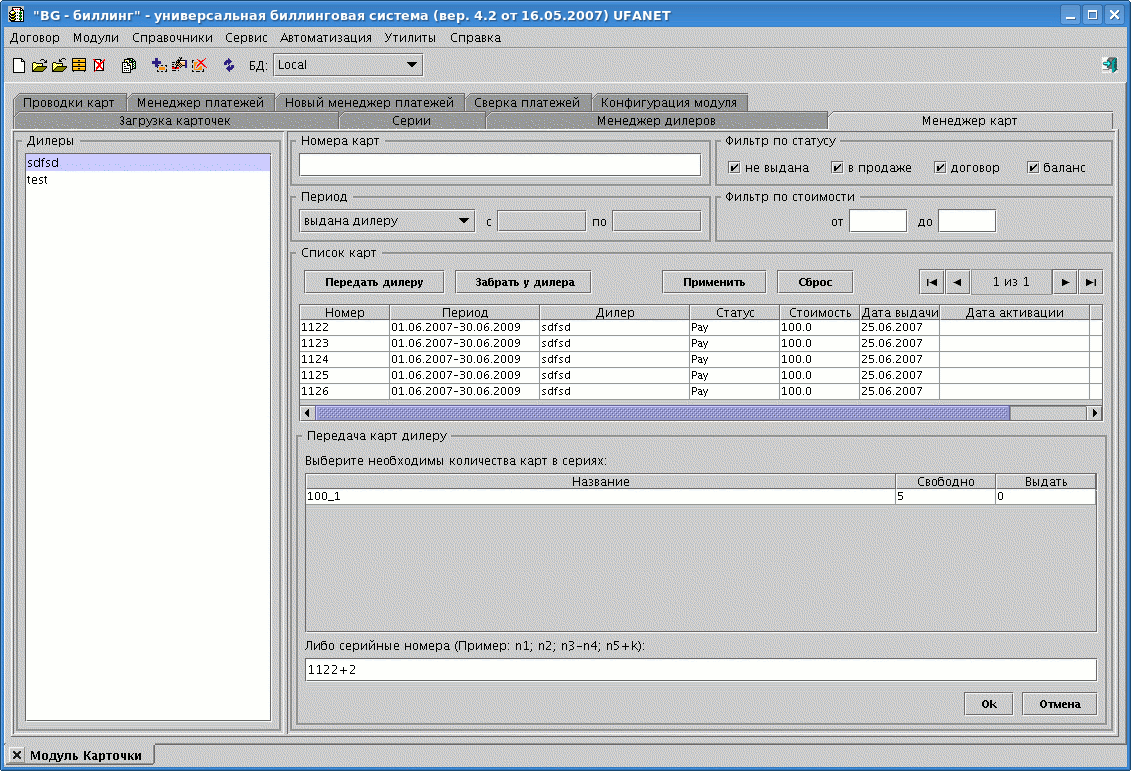Close the Модуль Карточки bottom tab
The width and height of the screenshot is (1131, 771).
[17, 755]
